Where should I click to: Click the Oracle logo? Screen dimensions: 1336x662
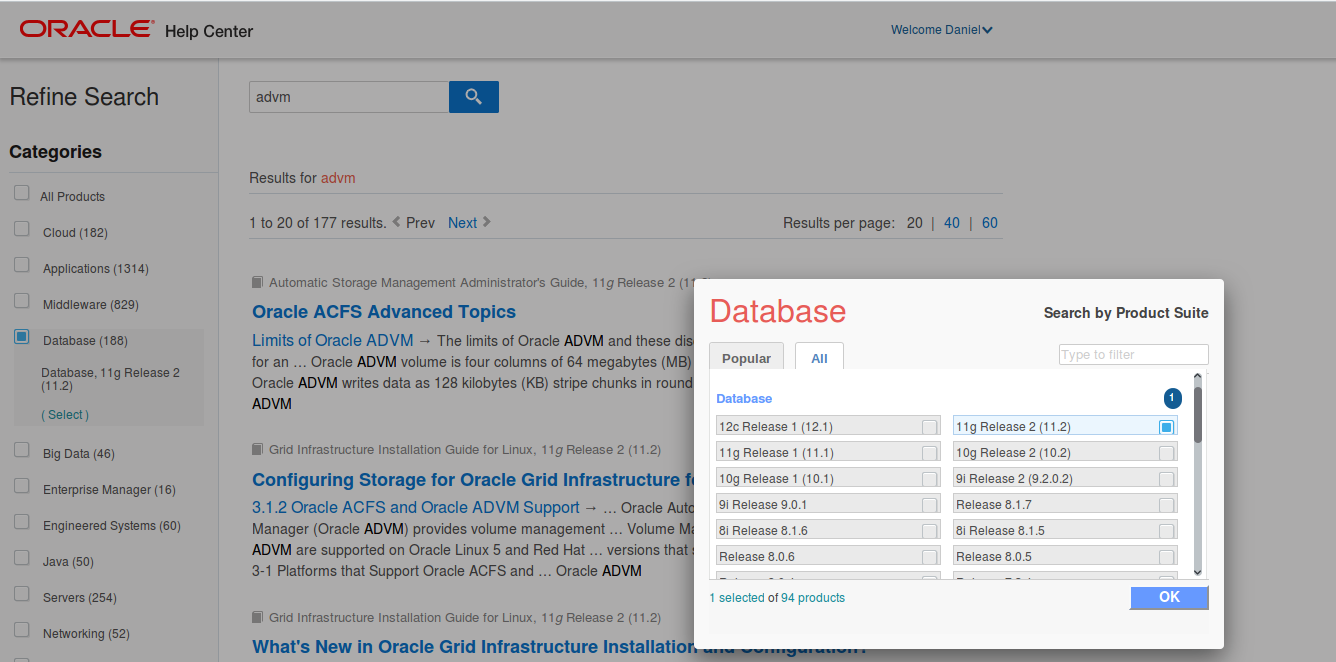pyautogui.click(x=88, y=30)
